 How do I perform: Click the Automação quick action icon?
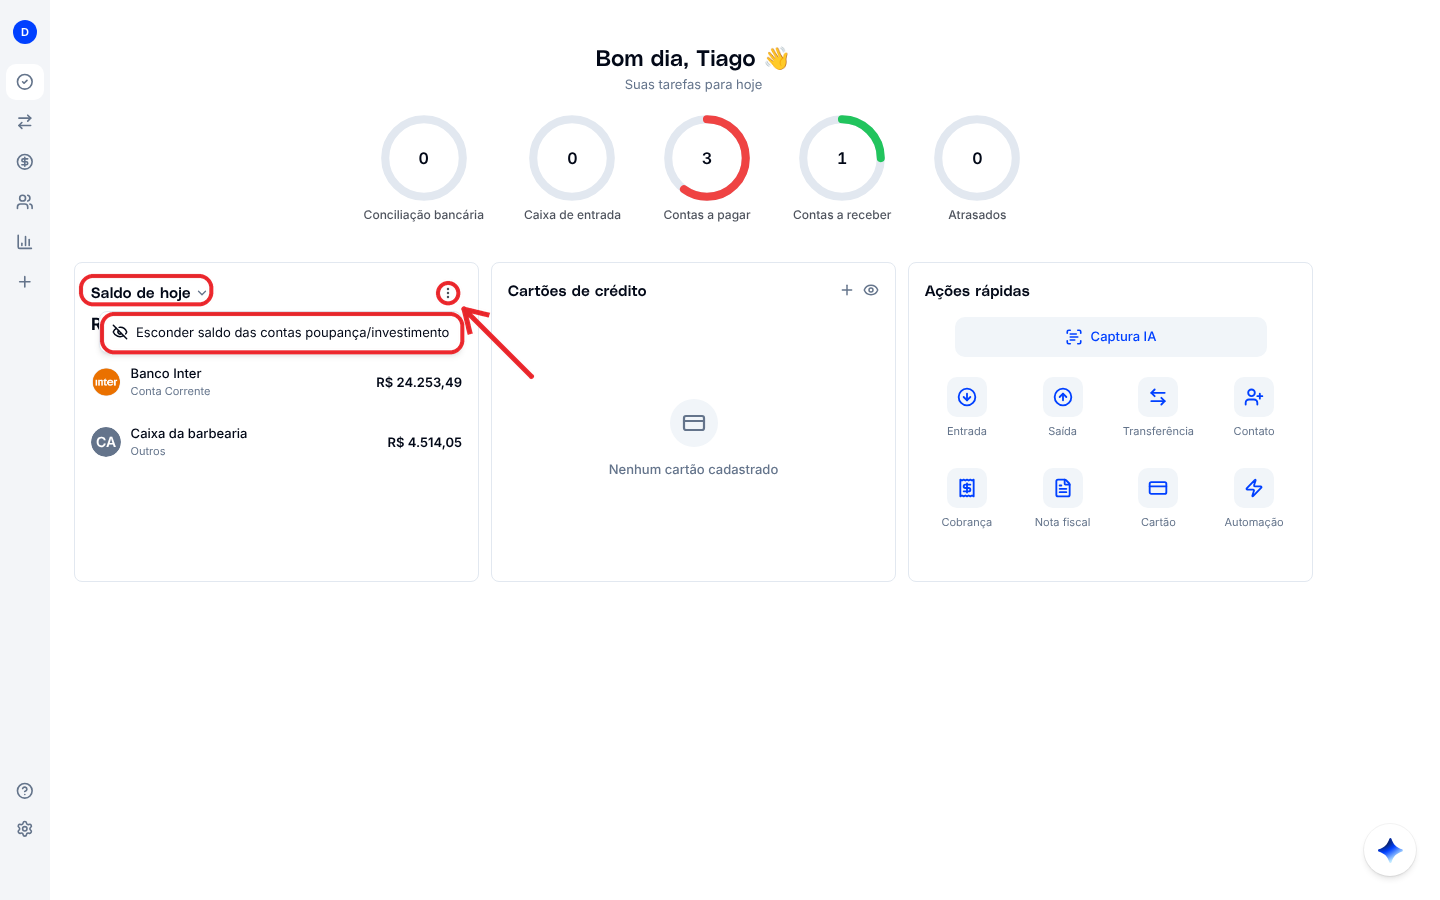tap(1254, 488)
